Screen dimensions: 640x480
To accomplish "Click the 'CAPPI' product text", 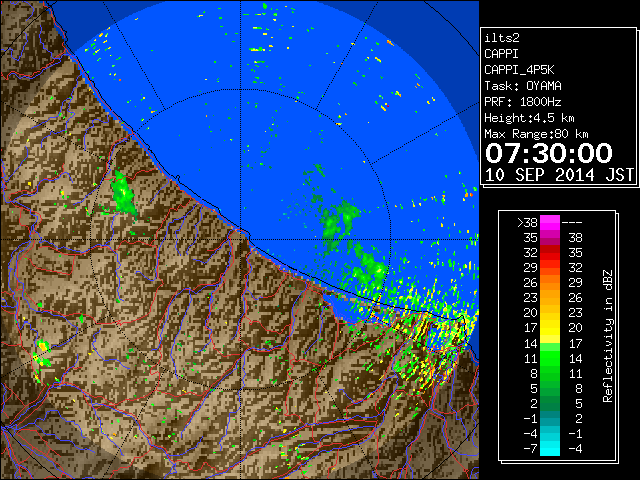I will [501, 54].
